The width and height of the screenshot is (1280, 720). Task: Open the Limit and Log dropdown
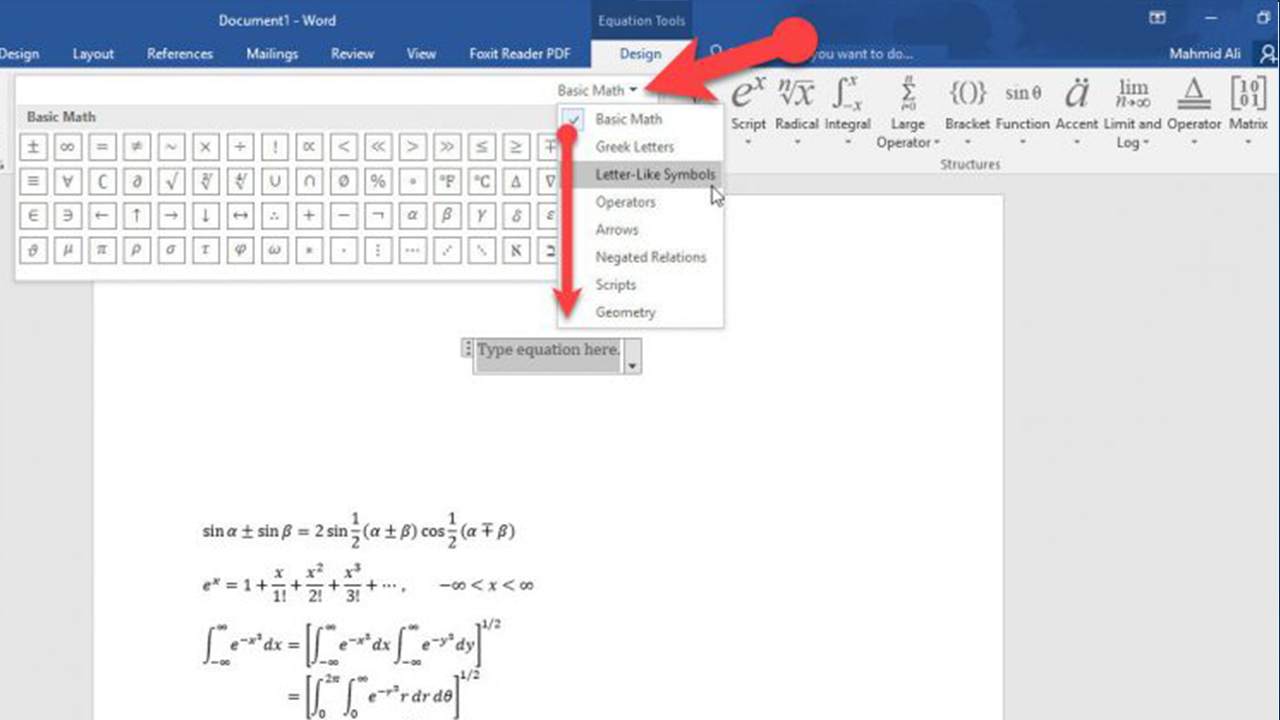click(1133, 113)
